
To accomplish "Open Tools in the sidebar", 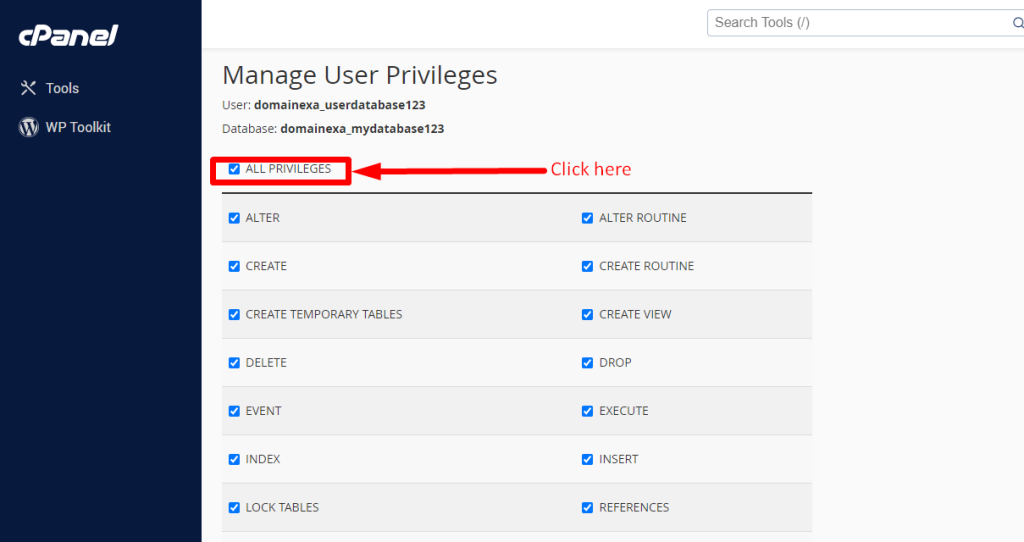I will tap(61, 88).
